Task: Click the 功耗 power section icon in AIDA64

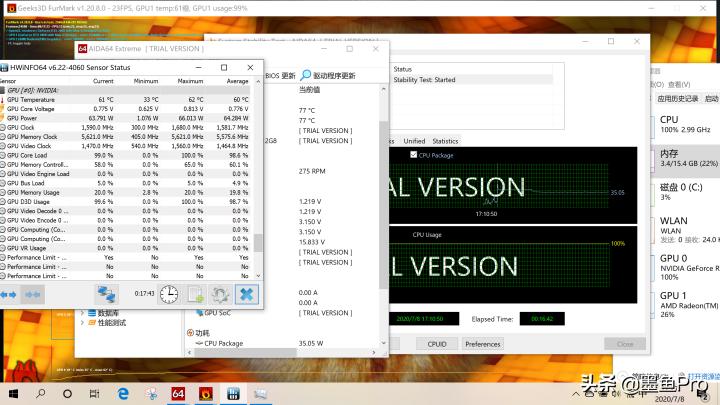Action: click(190, 332)
